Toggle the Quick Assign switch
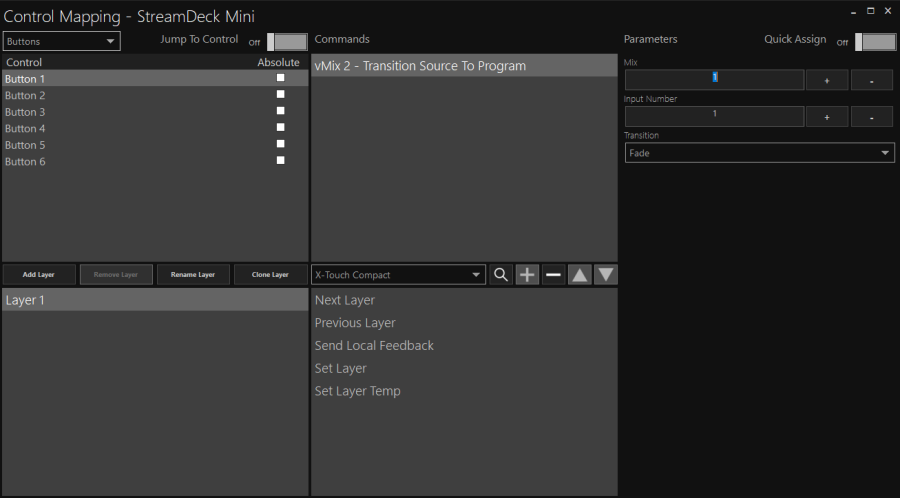This screenshot has height=498, width=900. pos(876,42)
